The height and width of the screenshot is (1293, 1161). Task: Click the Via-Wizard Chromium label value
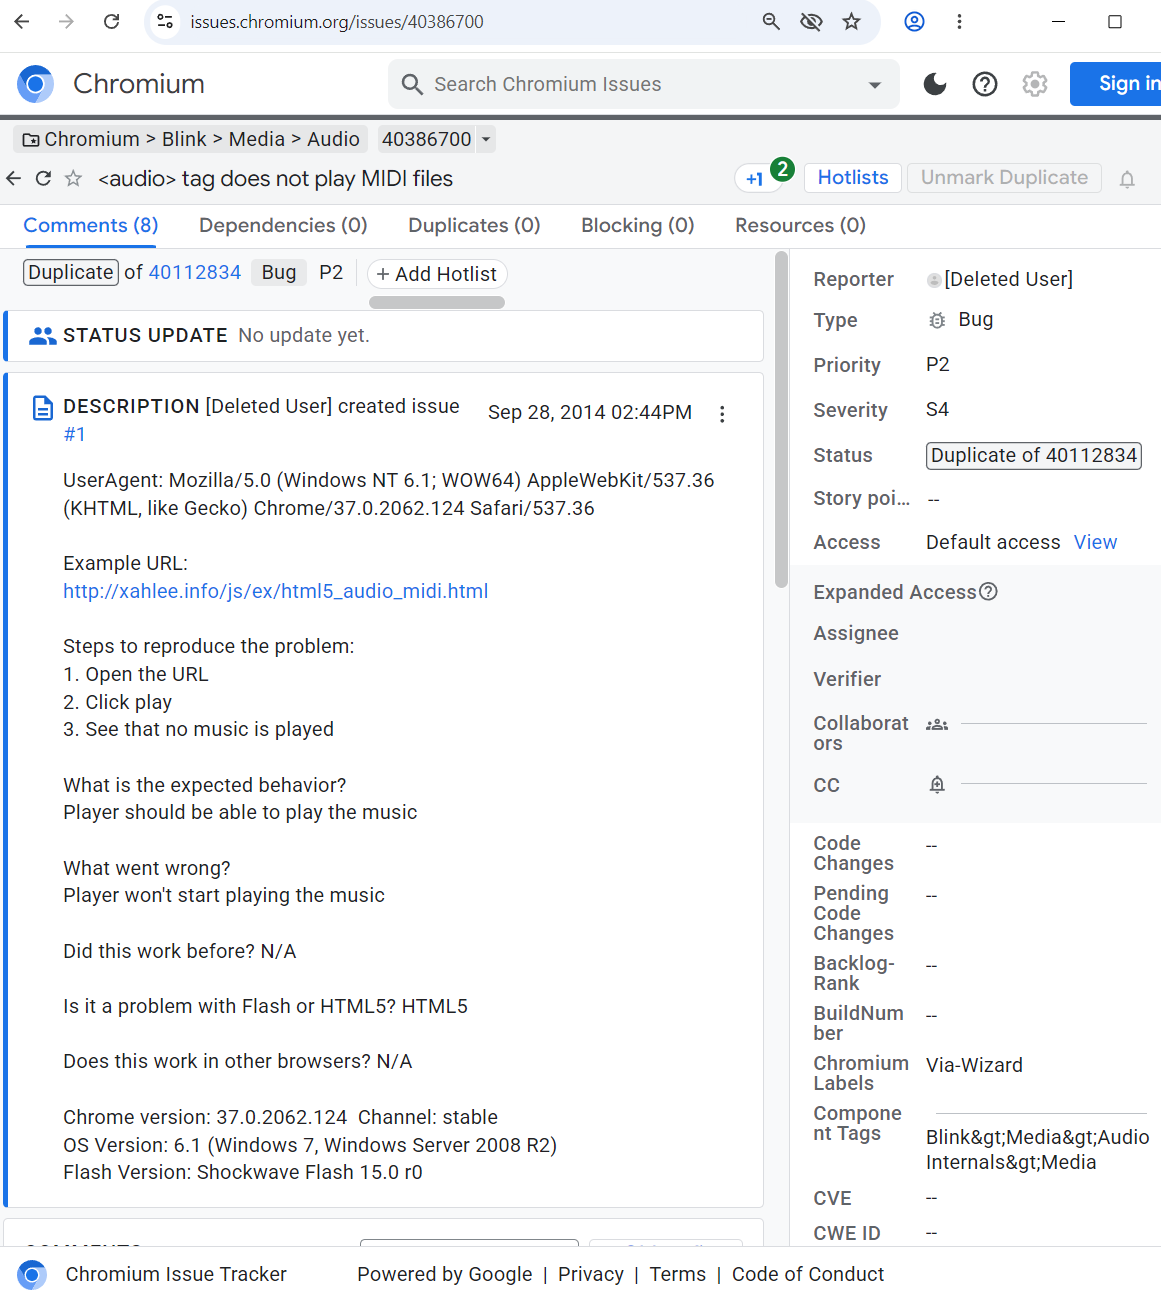pyautogui.click(x=974, y=1065)
